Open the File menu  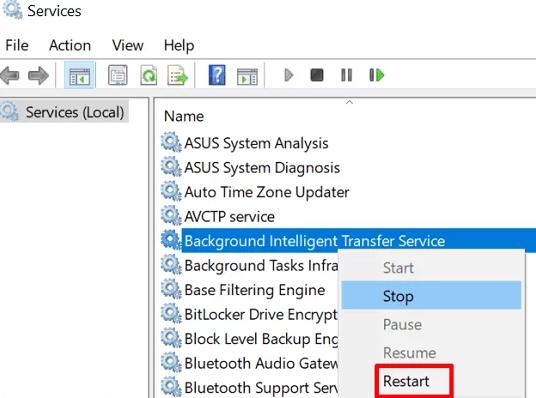(17, 45)
